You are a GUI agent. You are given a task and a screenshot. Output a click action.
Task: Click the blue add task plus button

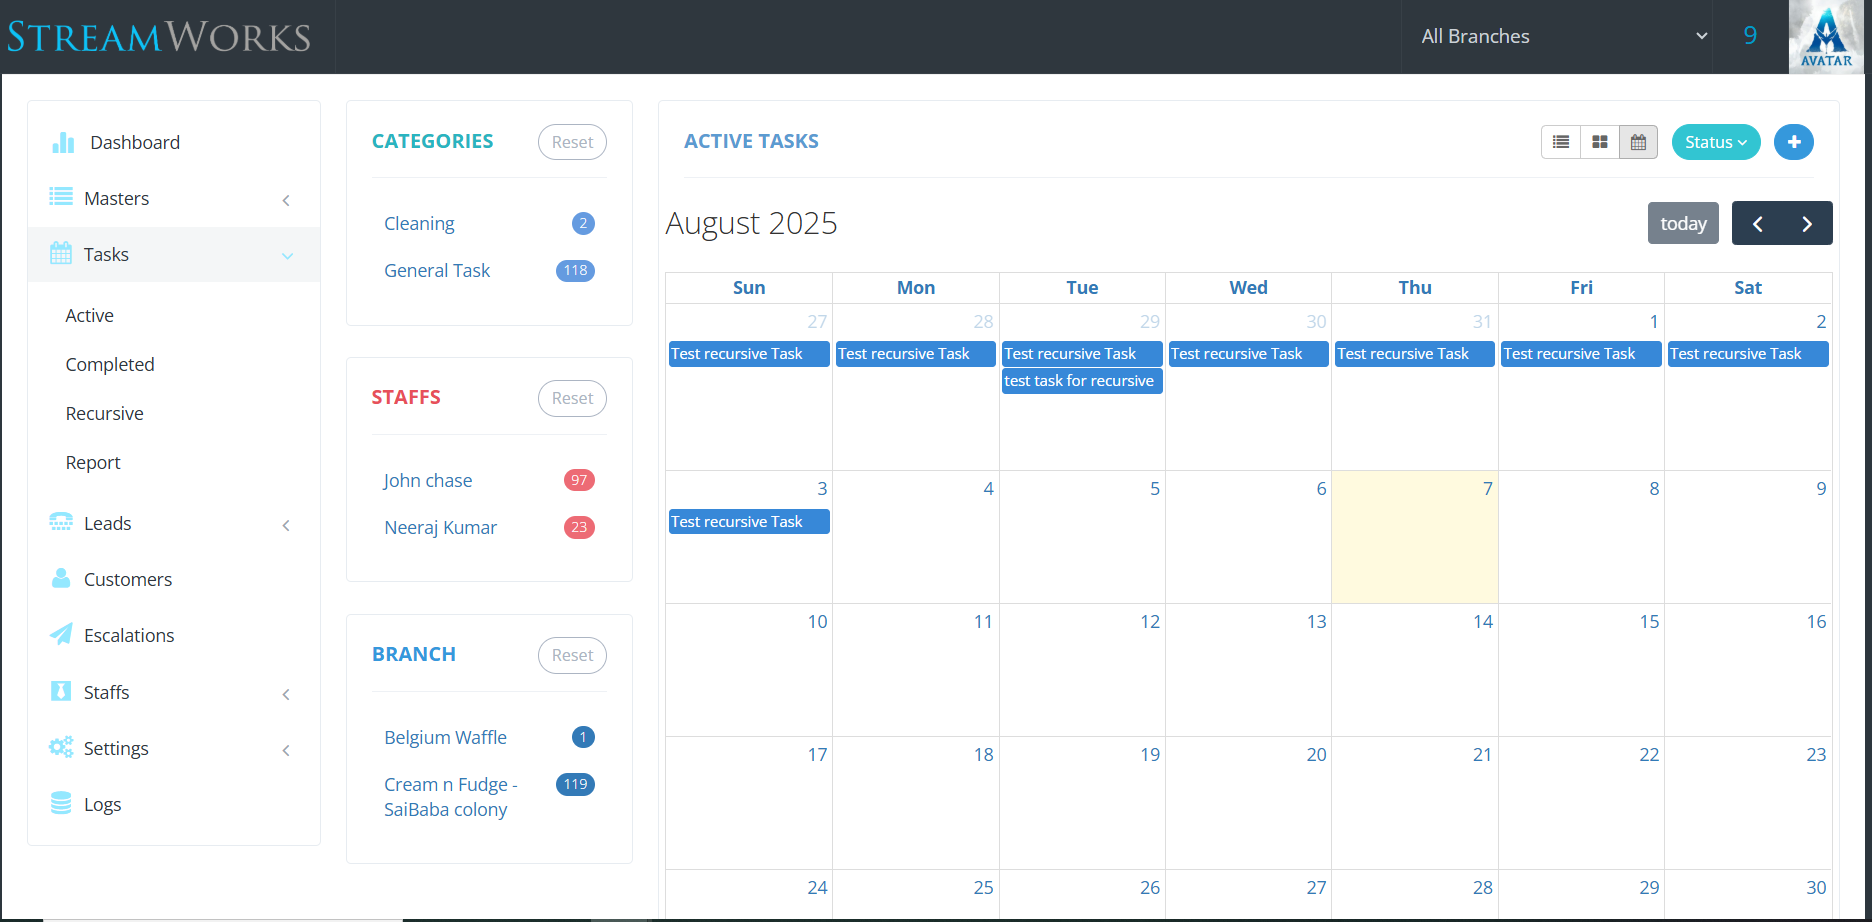click(1793, 142)
